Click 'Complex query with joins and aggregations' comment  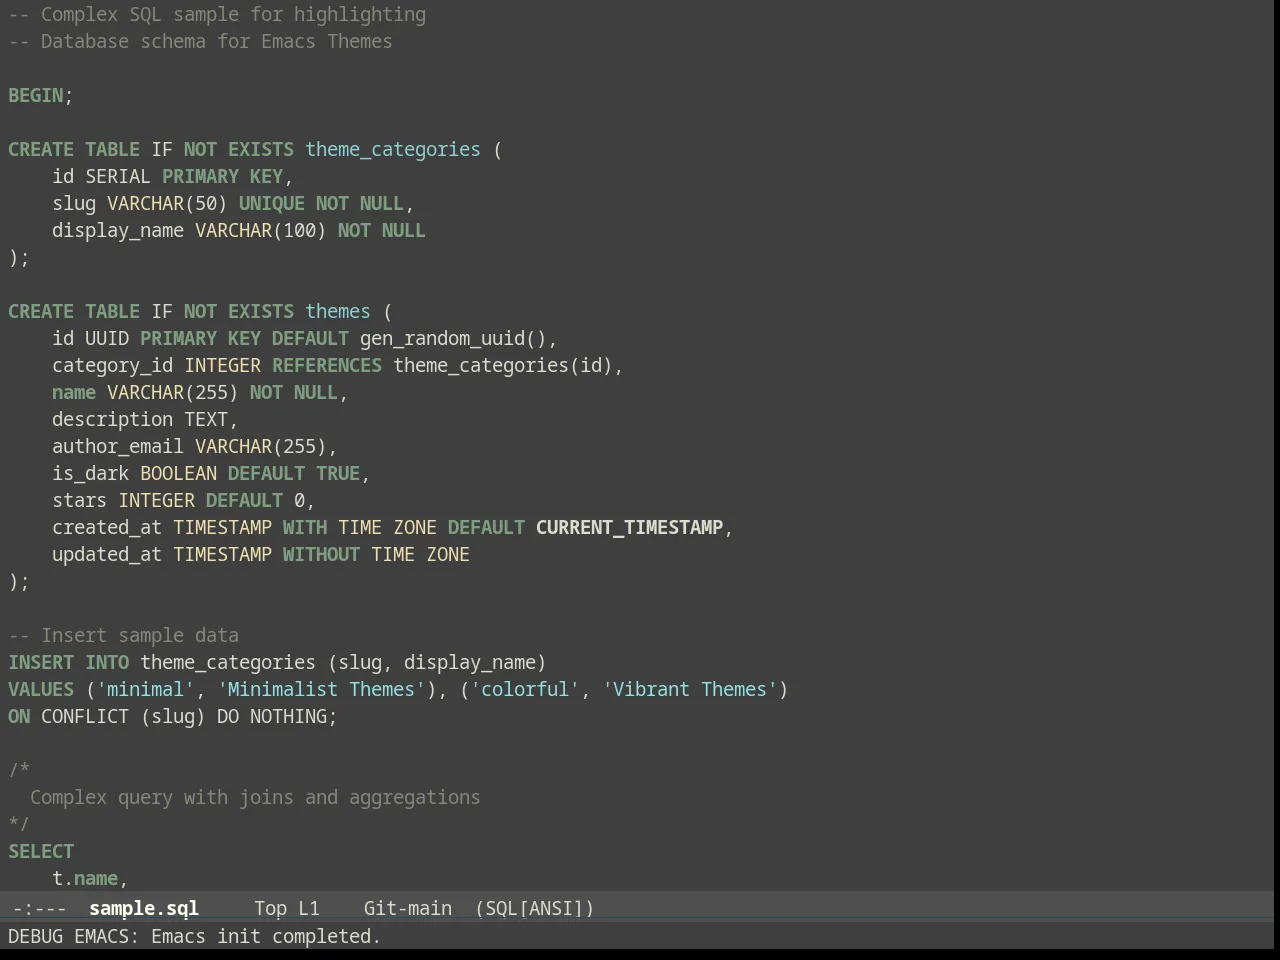tap(255, 797)
